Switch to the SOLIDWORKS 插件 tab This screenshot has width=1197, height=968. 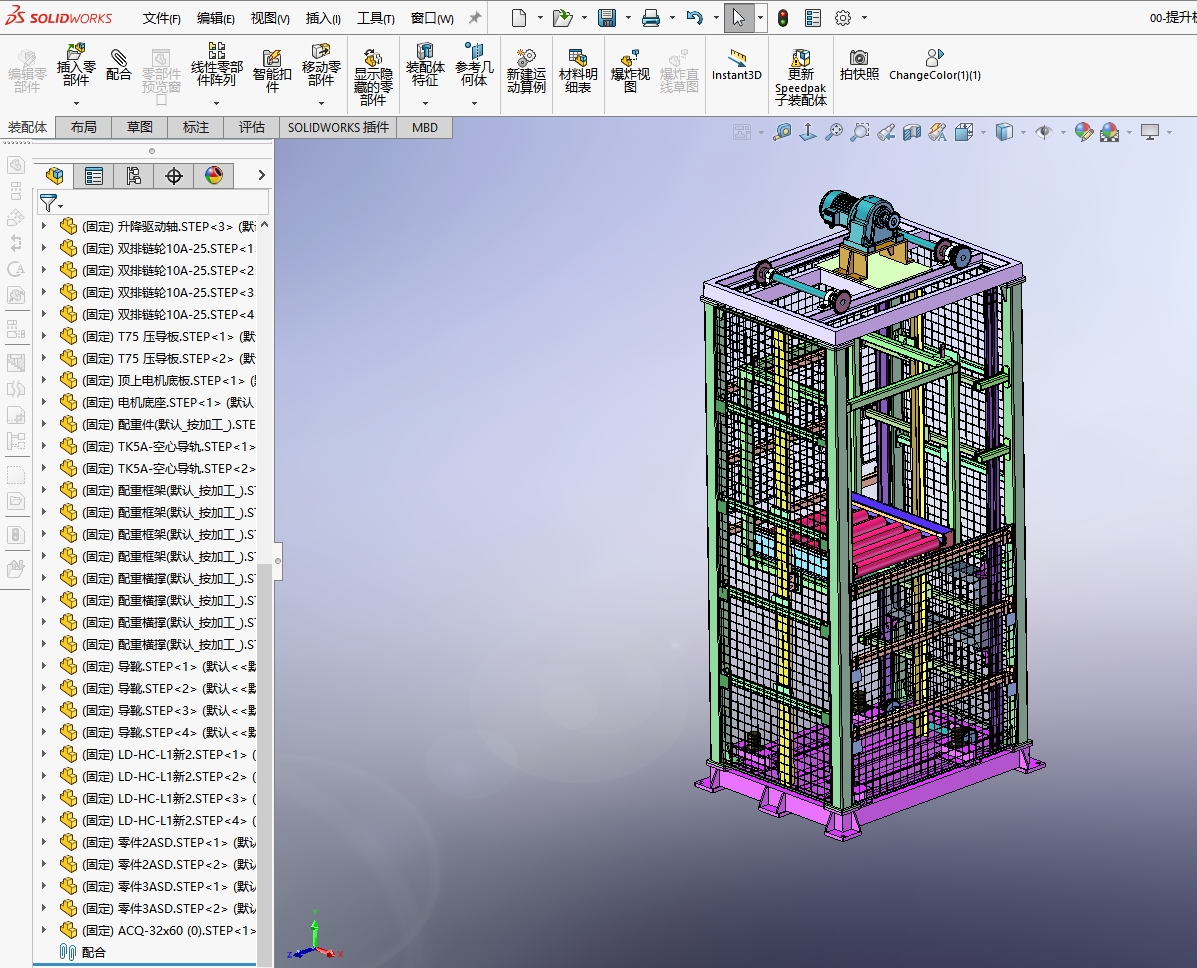click(x=338, y=127)
